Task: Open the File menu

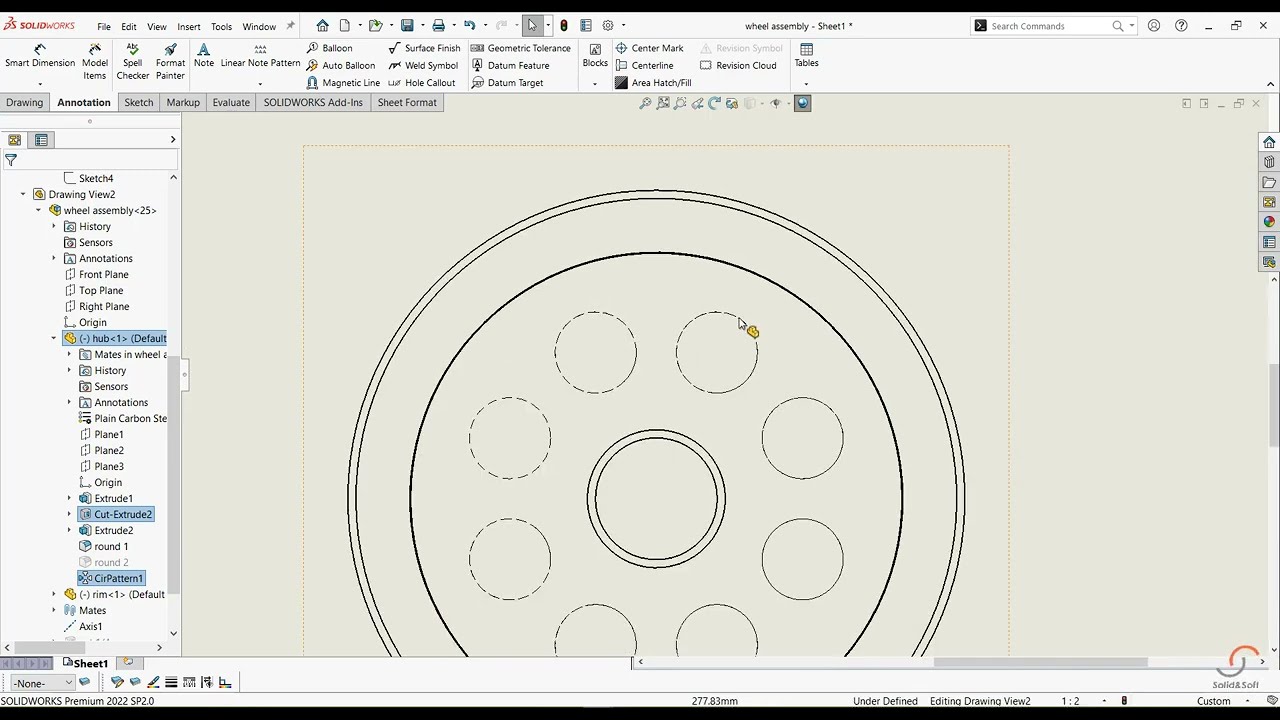Action: [104, 26]
